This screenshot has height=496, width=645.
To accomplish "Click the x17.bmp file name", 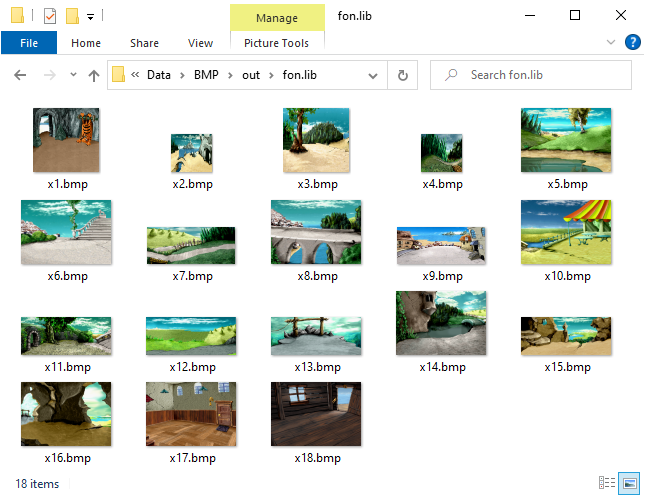I will [x=193, y=458].
